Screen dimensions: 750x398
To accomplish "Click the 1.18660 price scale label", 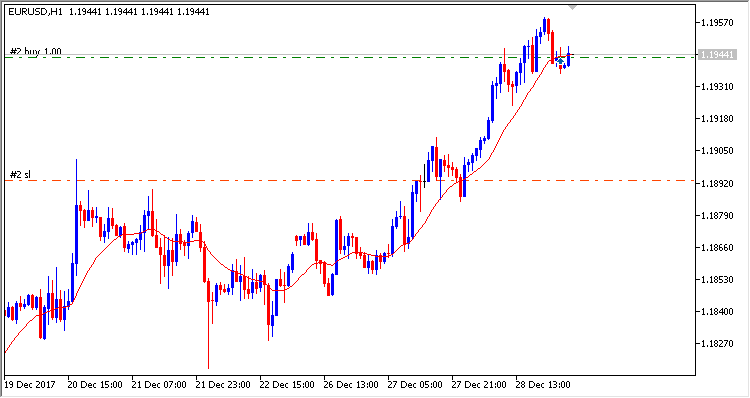I will pos(717,247).
